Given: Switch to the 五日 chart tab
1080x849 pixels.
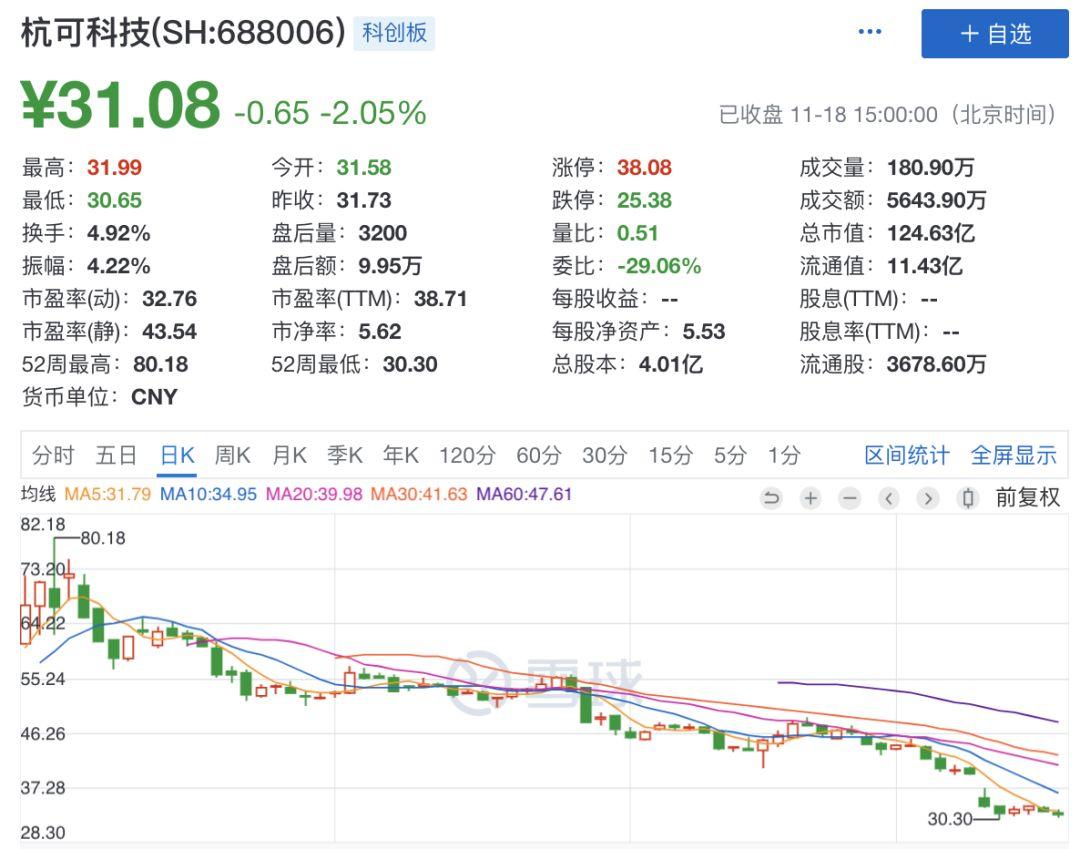Looking at the screenshot, I should click(x=116, y=455).
